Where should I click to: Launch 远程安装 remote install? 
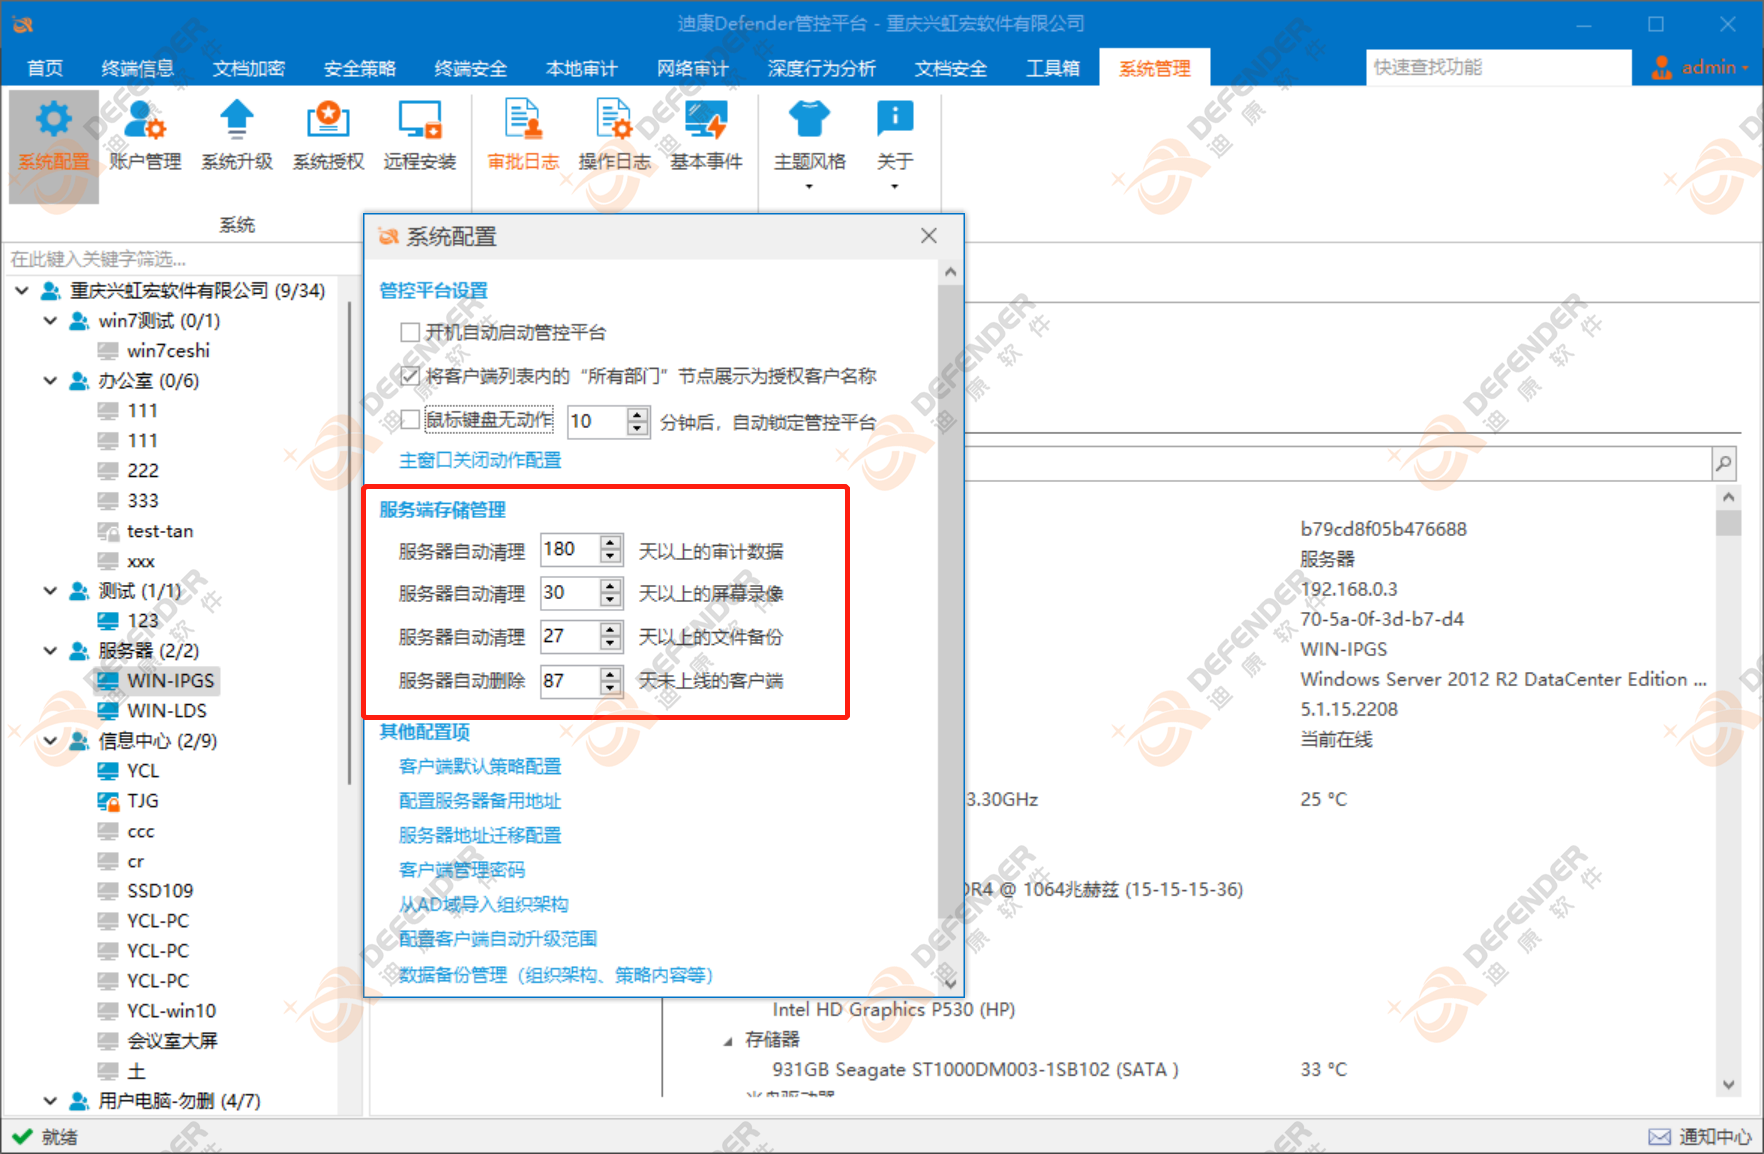tap(420, 137)
